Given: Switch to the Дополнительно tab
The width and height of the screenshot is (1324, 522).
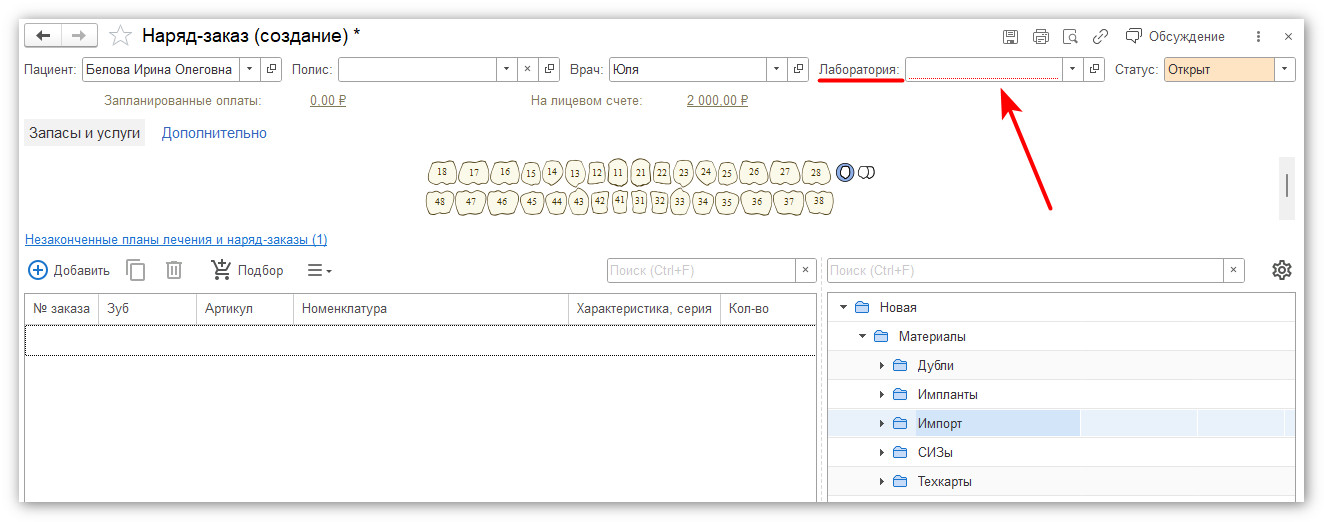Looking at the screenshot, I should (x=214, y=132).
